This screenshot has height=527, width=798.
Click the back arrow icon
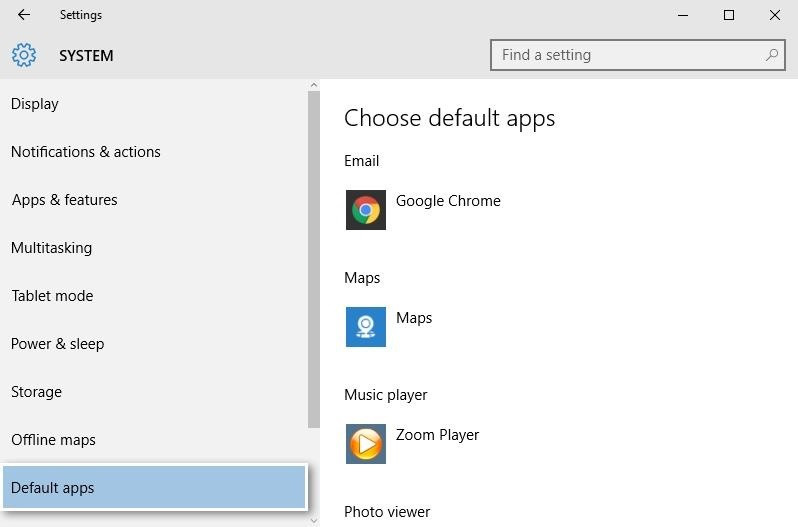(24, 15)
